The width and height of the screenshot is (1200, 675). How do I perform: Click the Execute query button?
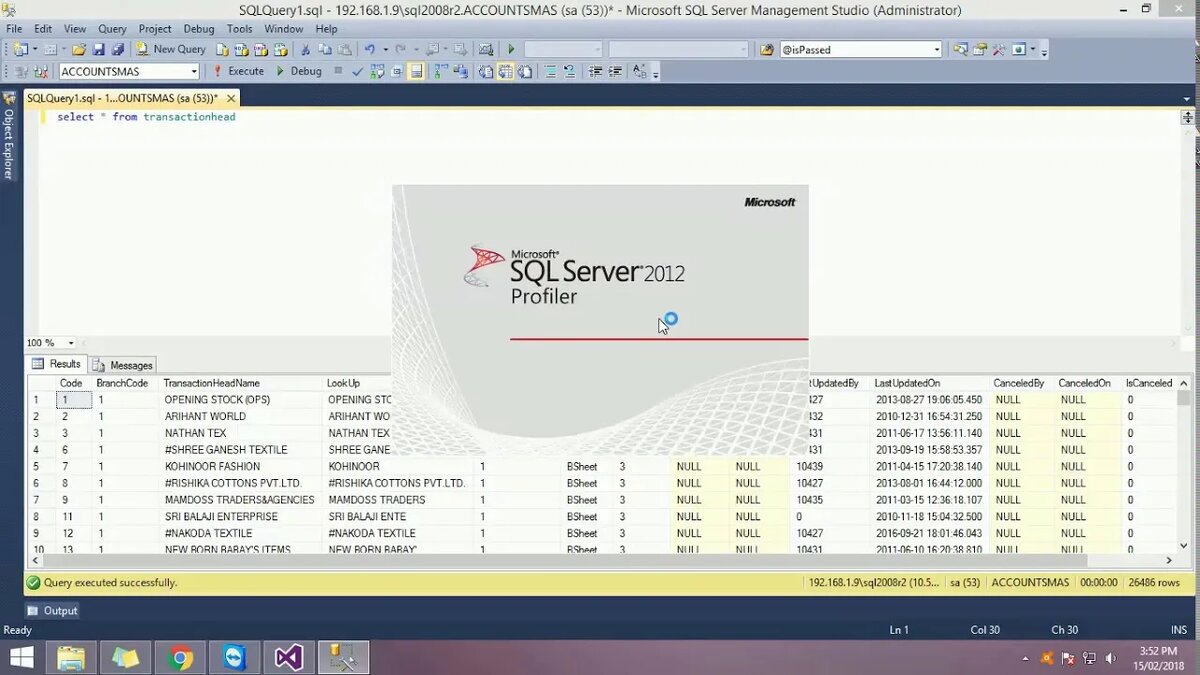click(x=238, y=71)
